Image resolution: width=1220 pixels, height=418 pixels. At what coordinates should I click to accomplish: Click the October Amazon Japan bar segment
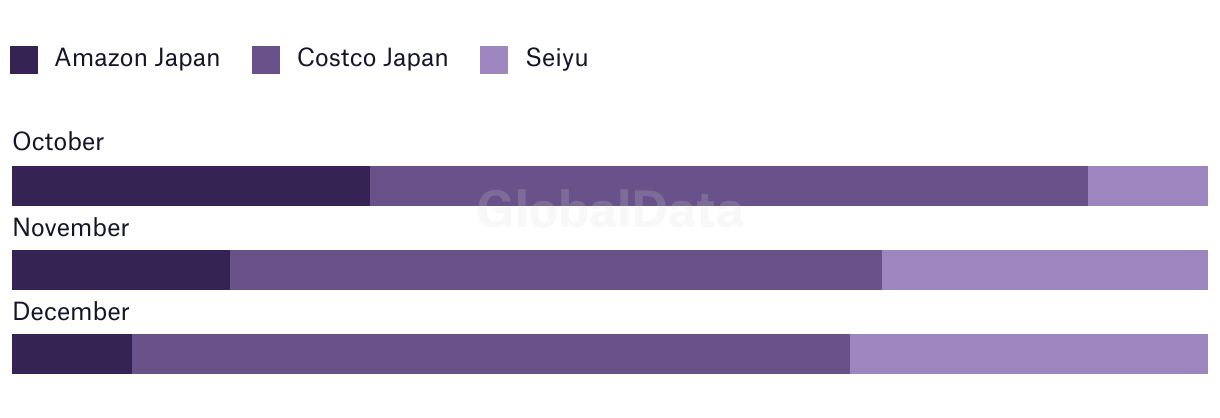[191, 186]
